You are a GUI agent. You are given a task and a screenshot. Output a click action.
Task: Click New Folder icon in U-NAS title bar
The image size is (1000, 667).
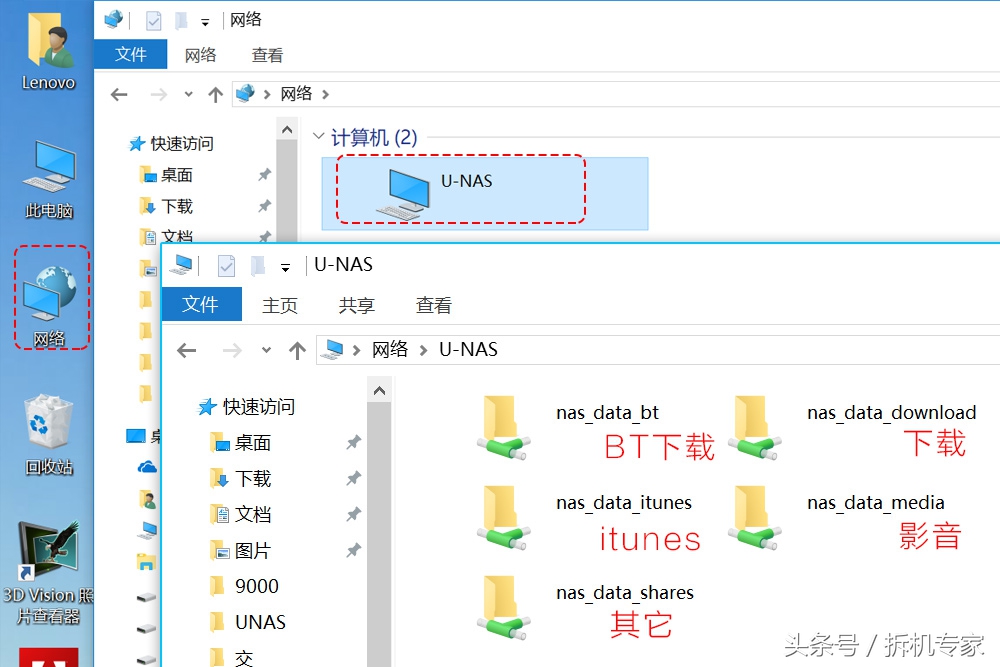point(258,265)
